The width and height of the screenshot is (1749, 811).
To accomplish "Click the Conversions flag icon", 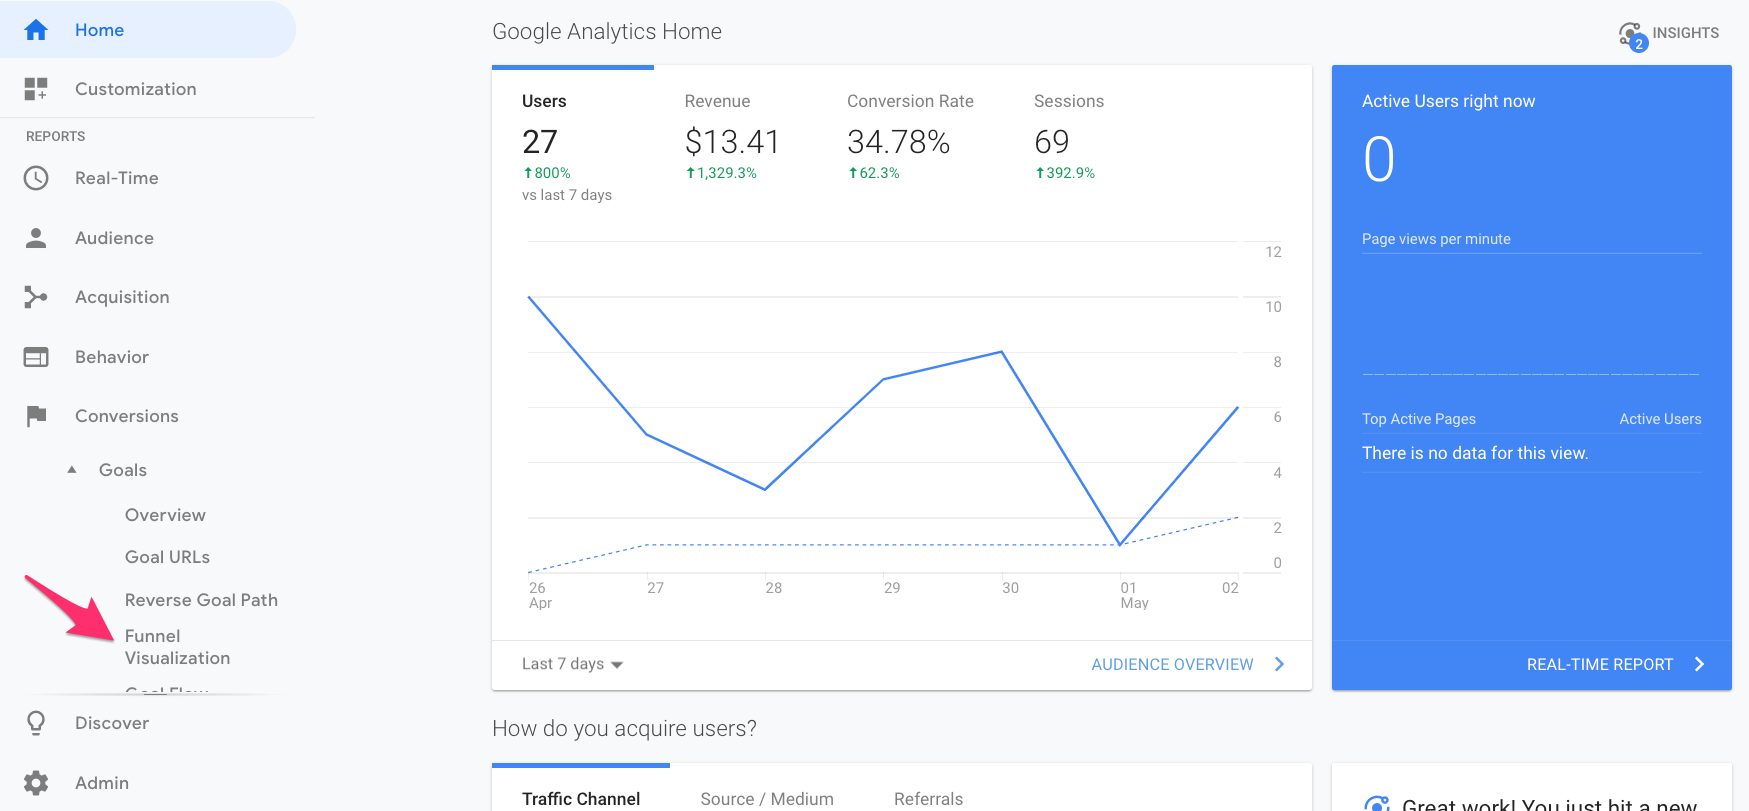I will click(36, 416).
